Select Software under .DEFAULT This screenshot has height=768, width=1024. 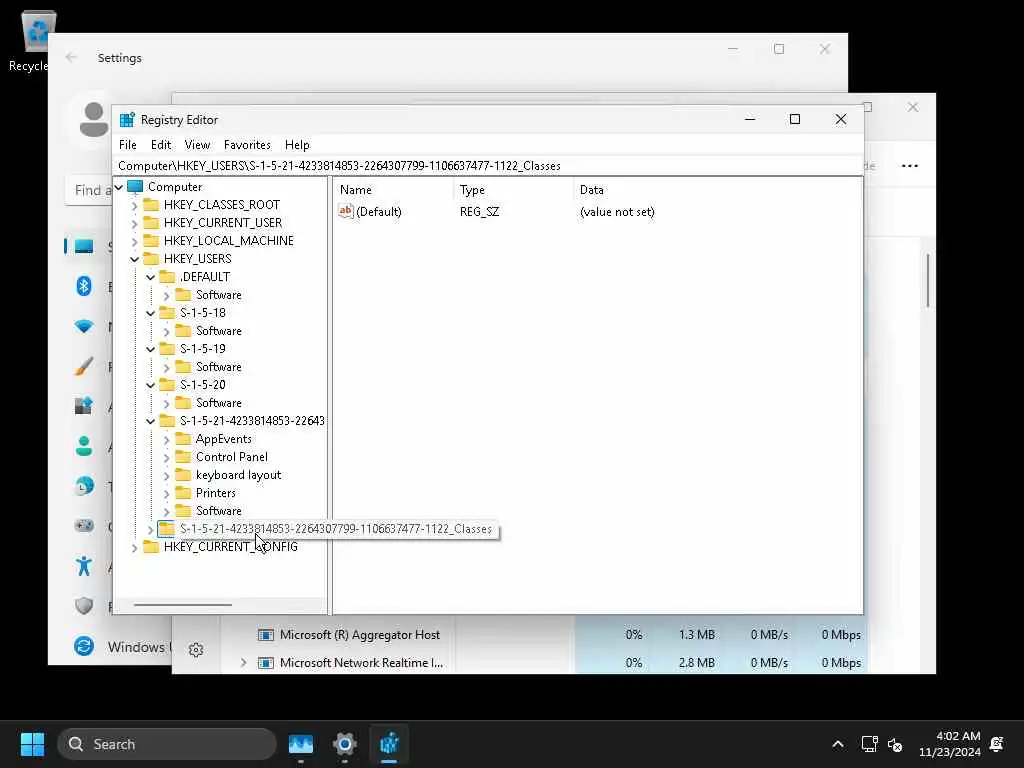point(219,295)
